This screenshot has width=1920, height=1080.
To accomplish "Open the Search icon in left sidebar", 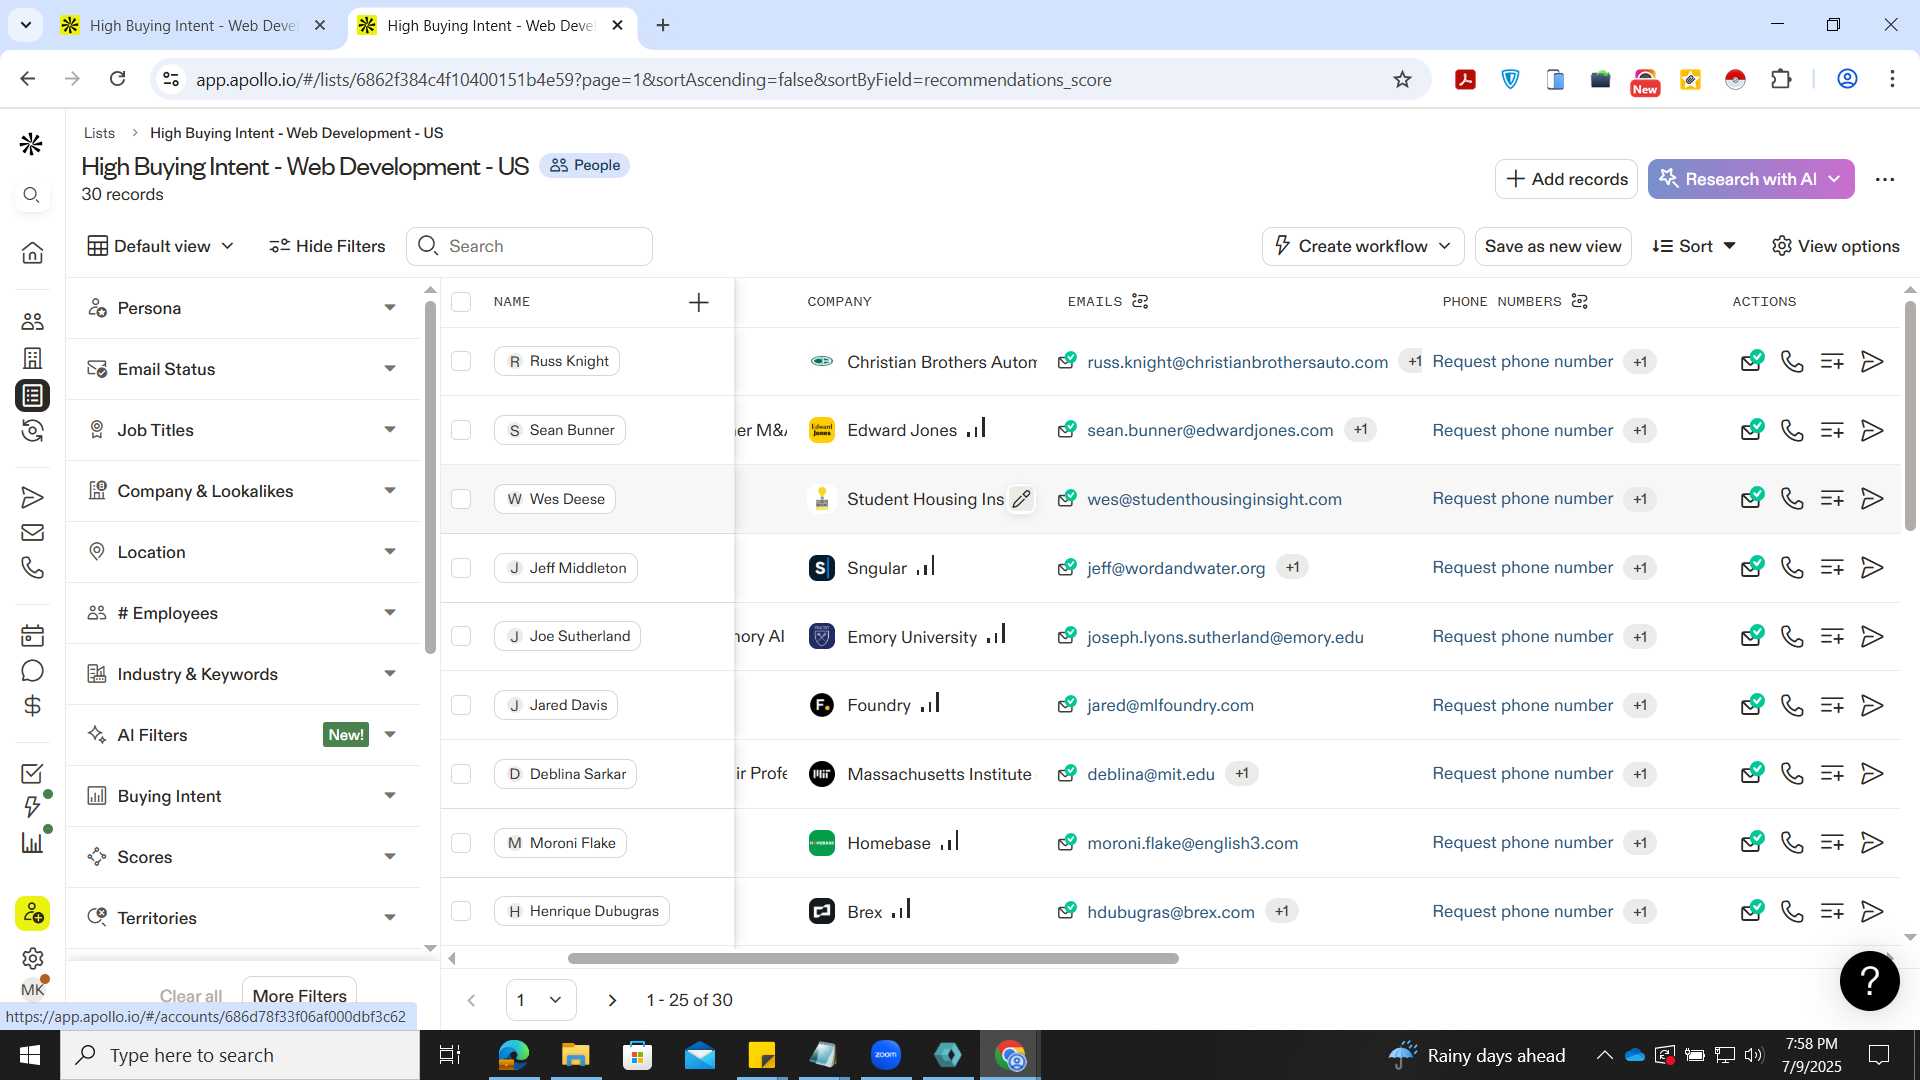I will tap(32, 195).
